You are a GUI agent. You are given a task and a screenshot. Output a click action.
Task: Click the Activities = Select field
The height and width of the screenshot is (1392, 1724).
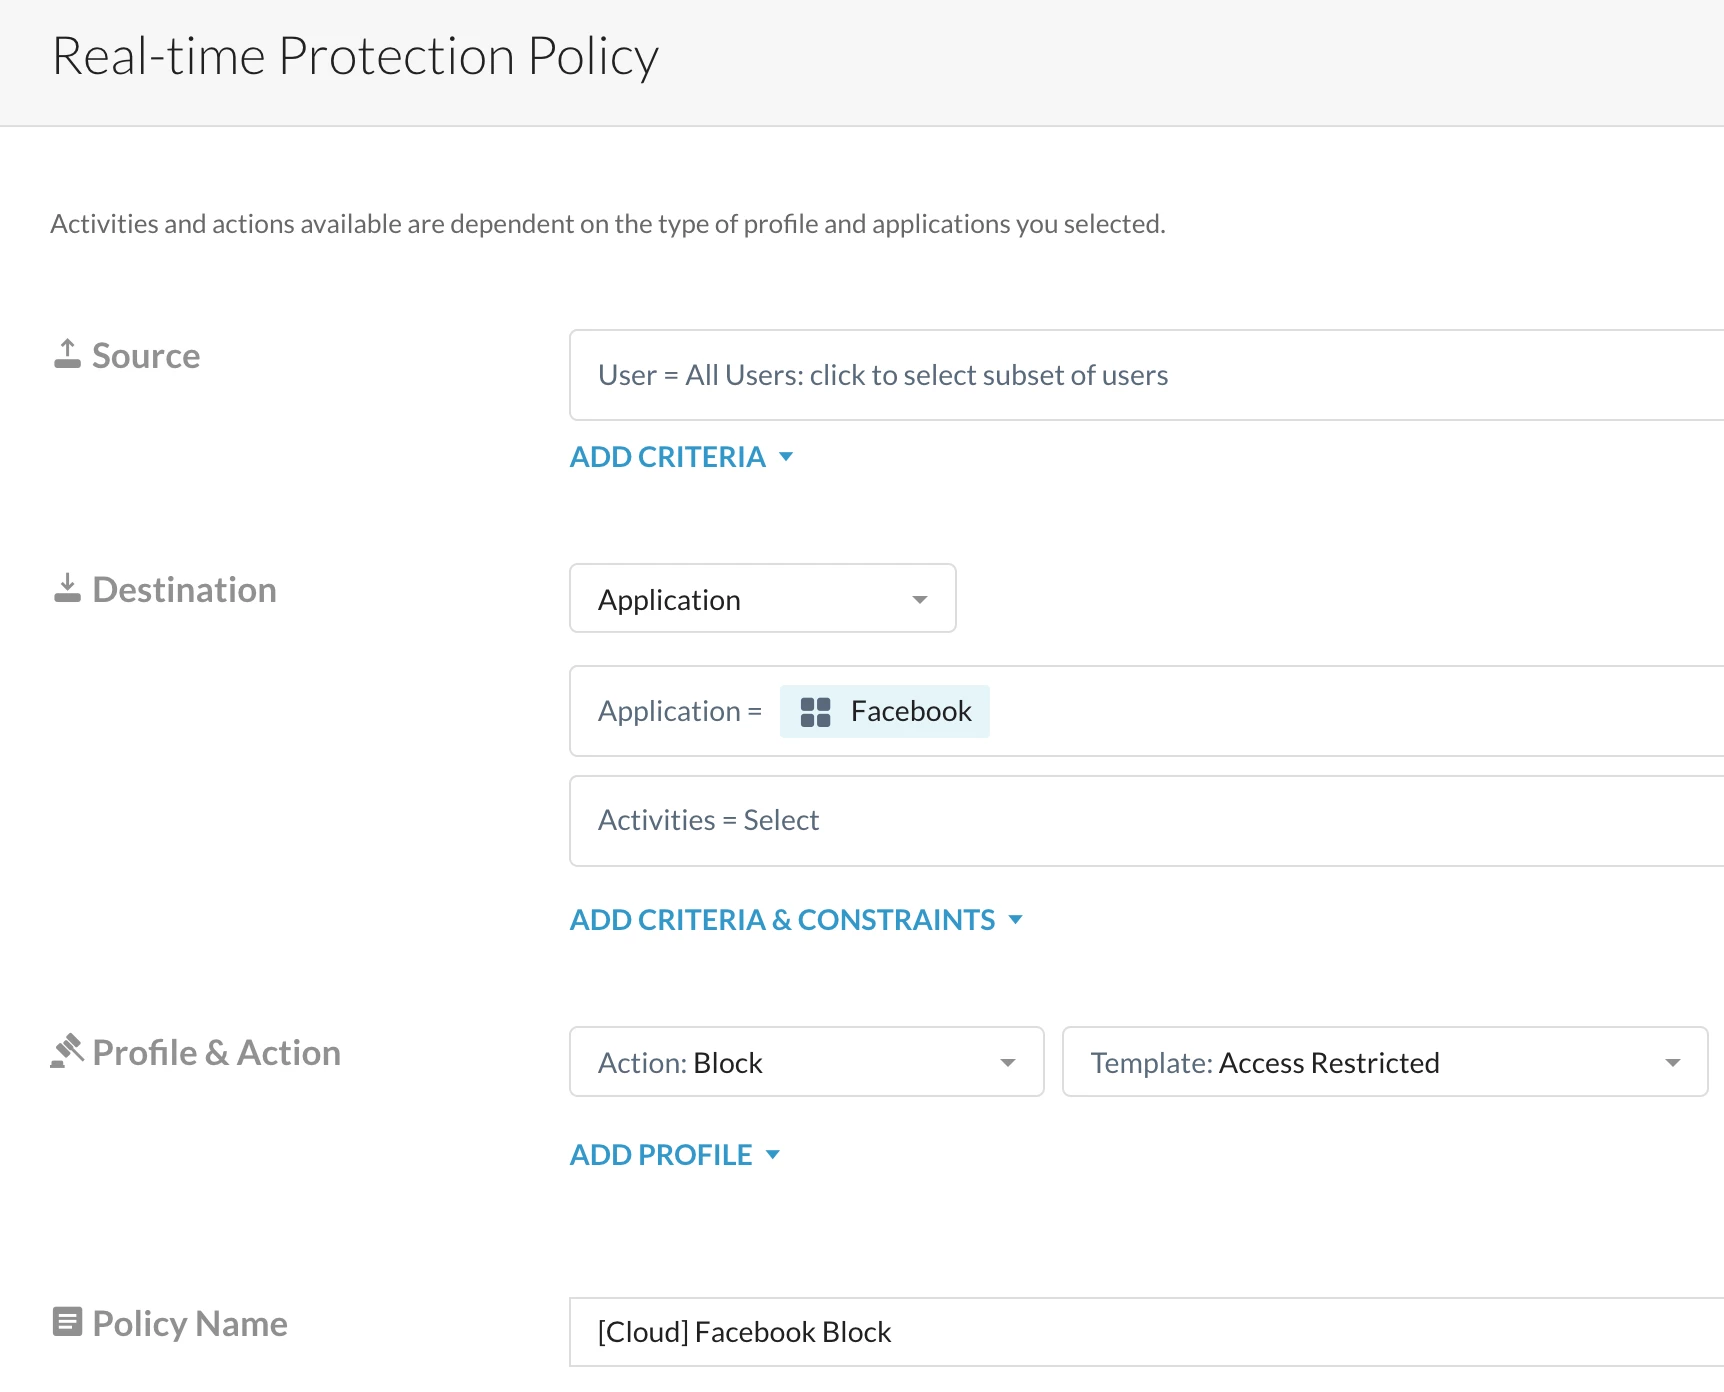pos(1140,821)
